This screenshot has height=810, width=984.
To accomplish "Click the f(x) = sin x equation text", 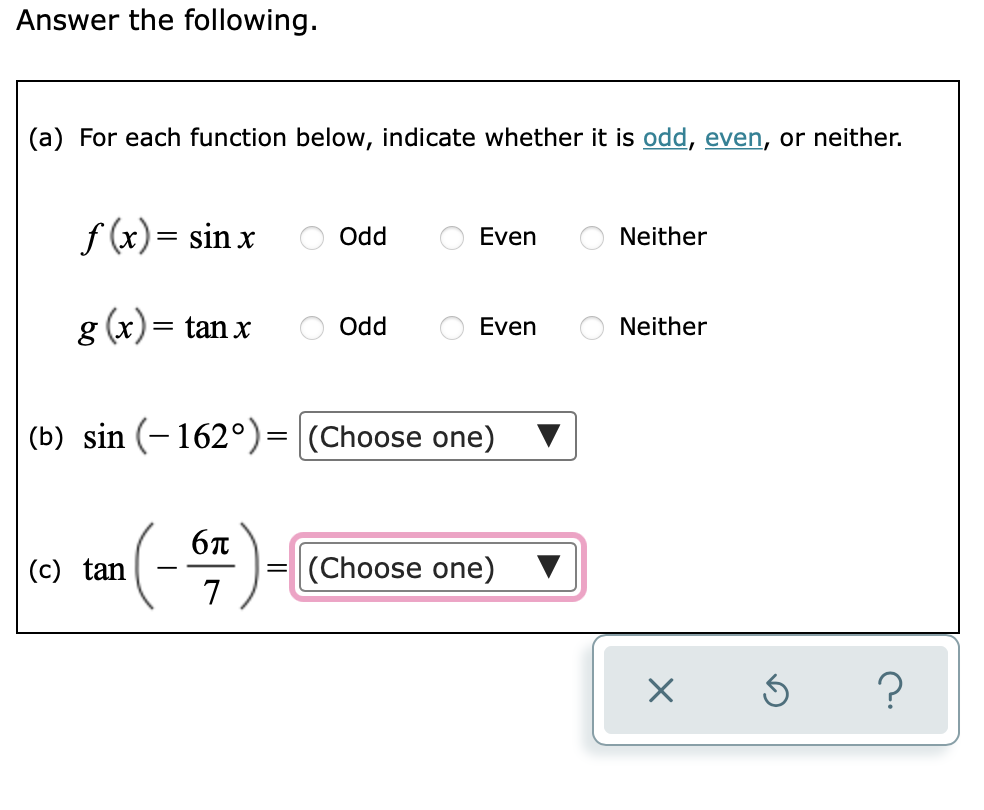I will [x=170, y=238].
